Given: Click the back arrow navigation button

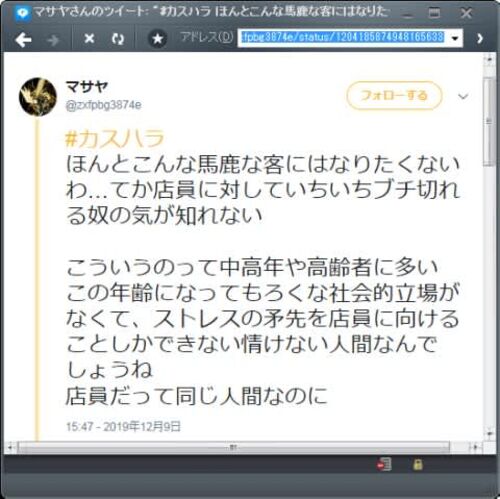Looking at the screenshot, I should [x=23, y=40].
